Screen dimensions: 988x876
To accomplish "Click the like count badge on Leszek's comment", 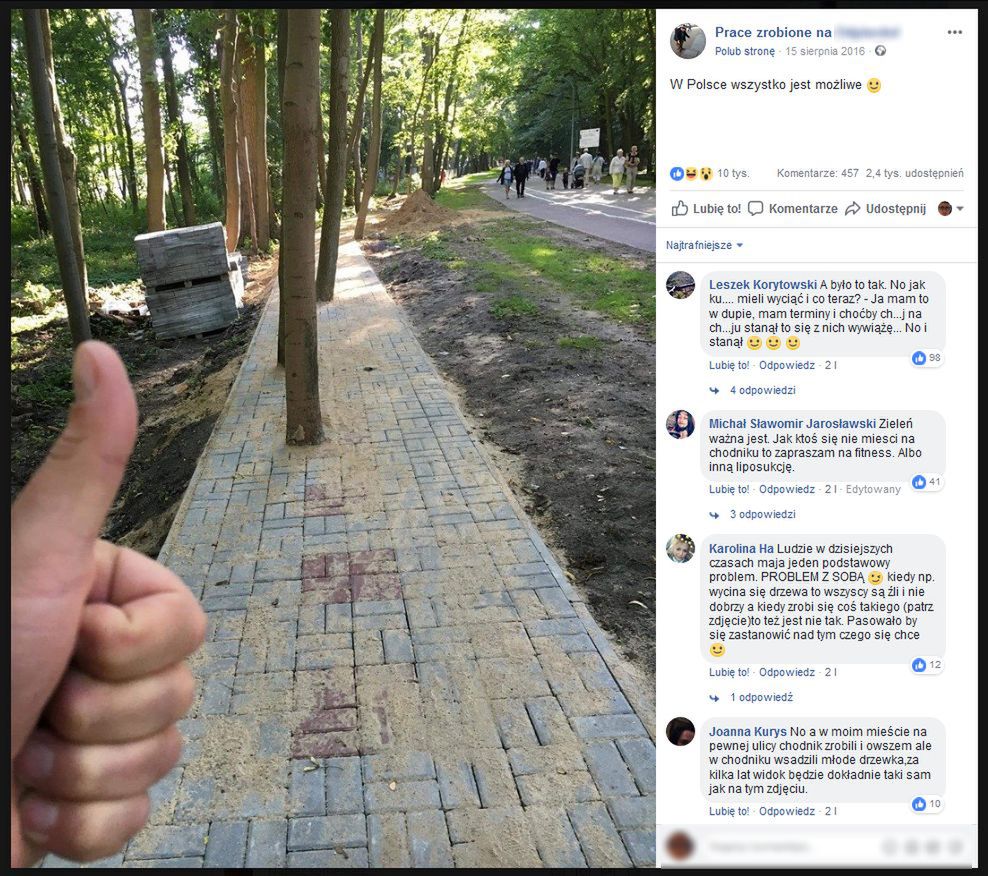I will click(927, 358).
